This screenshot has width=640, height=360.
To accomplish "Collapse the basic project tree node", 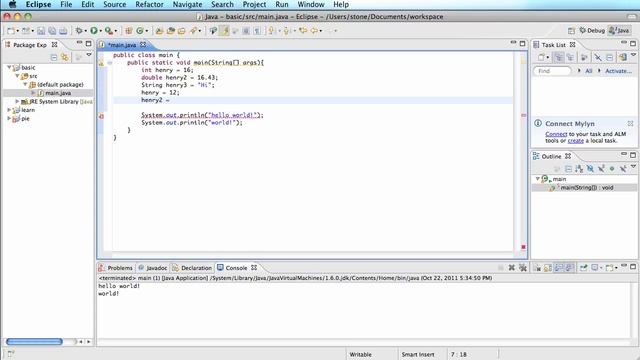I will [x=9, y=67].
